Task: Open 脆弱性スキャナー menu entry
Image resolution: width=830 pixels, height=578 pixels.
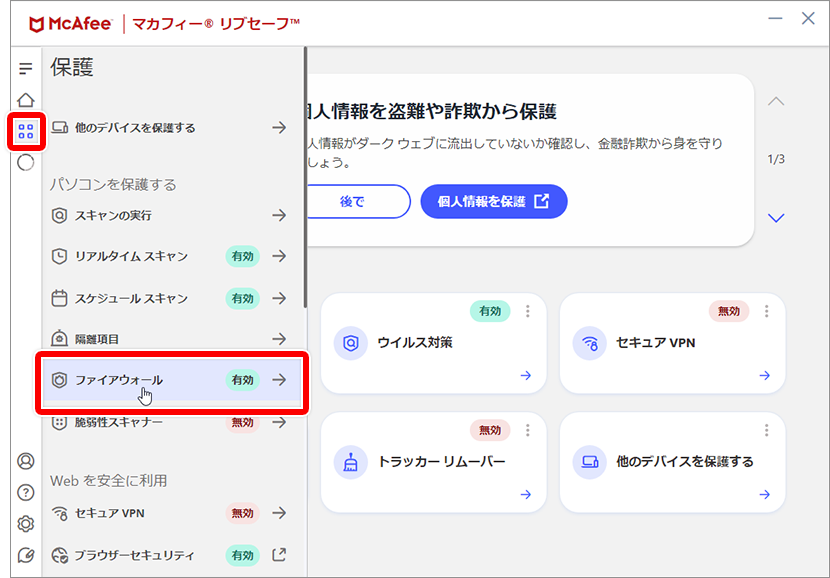Action: 169,422
